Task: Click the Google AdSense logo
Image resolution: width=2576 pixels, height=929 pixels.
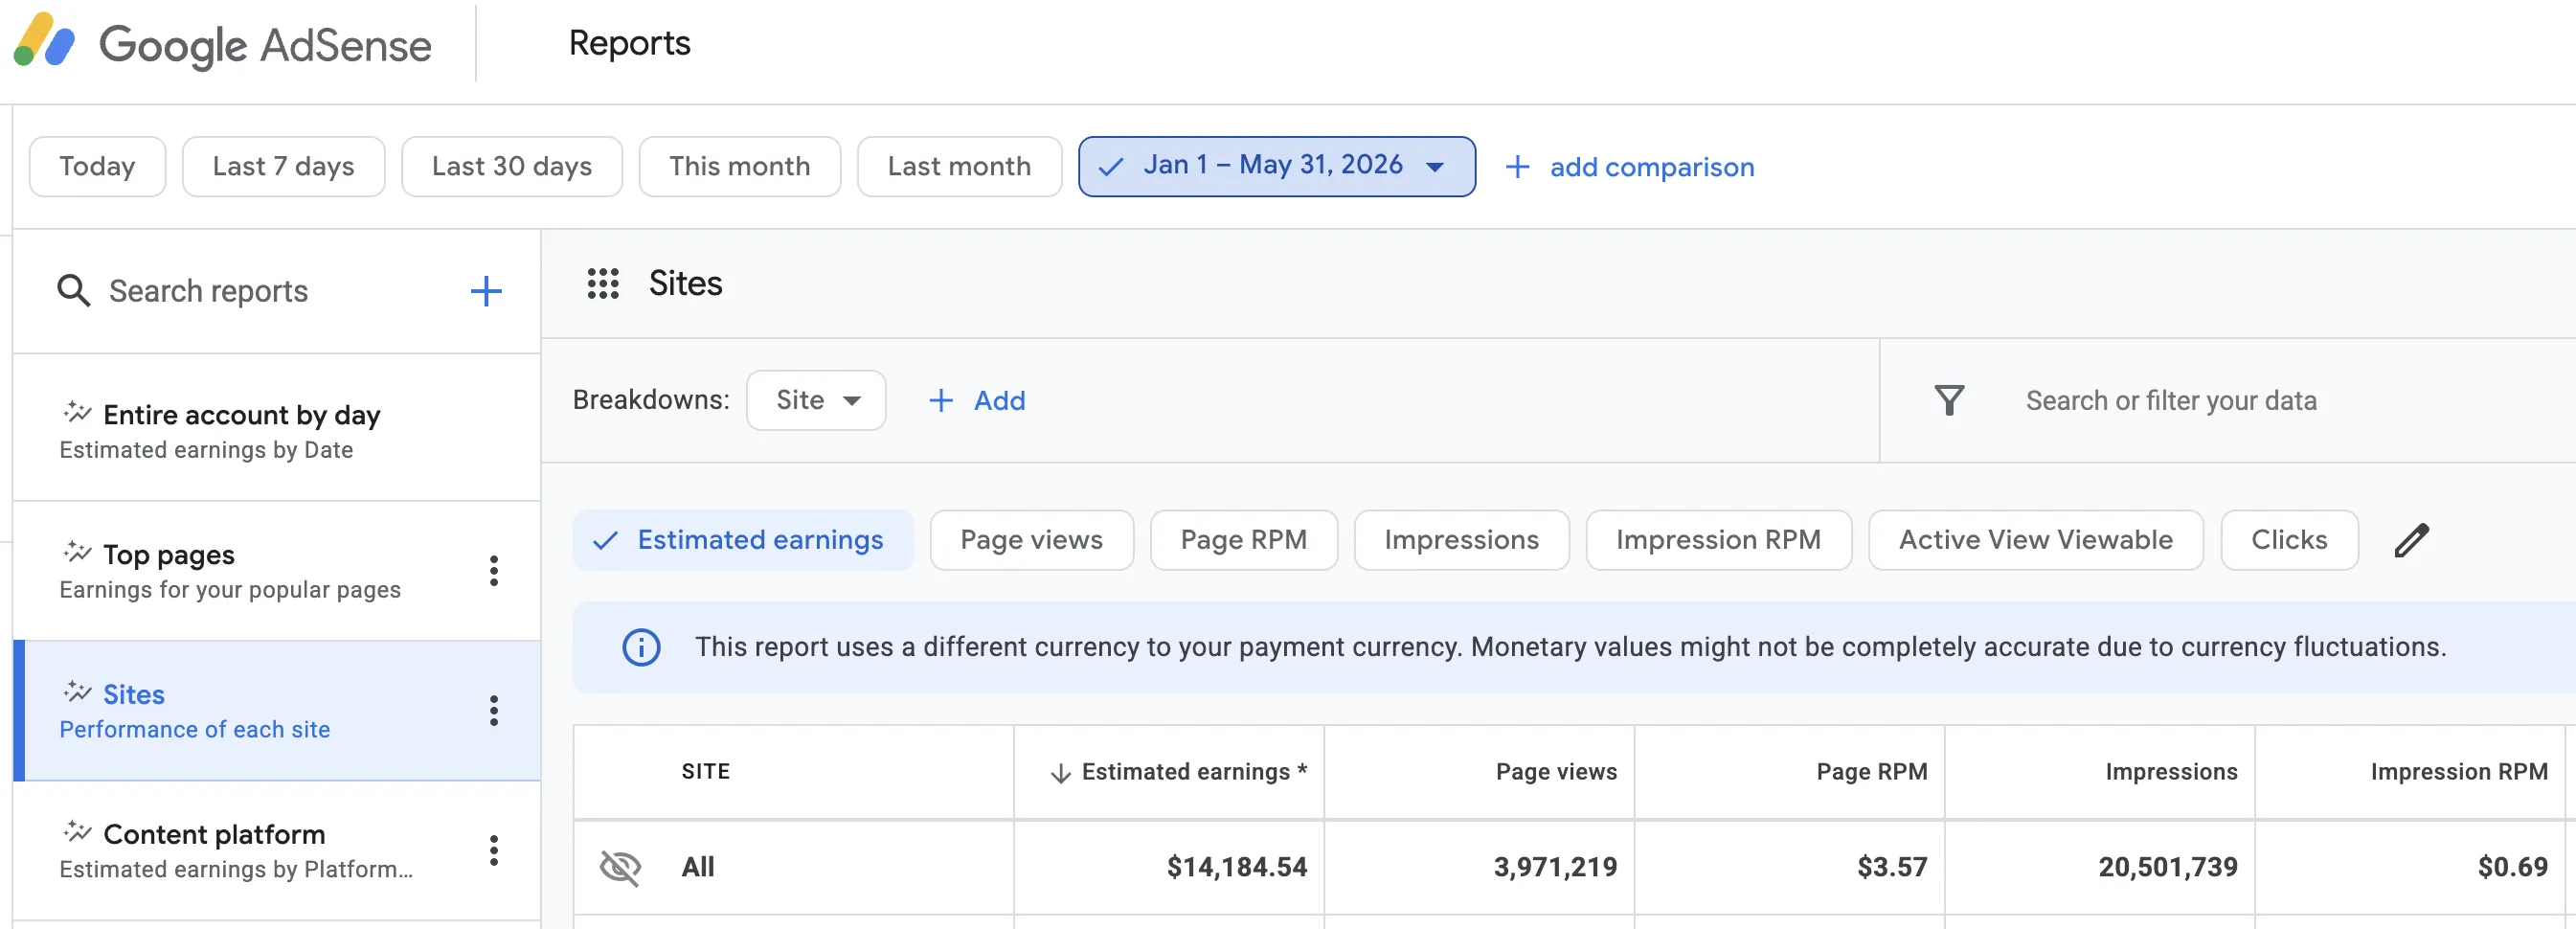Action: pos(222,43)
